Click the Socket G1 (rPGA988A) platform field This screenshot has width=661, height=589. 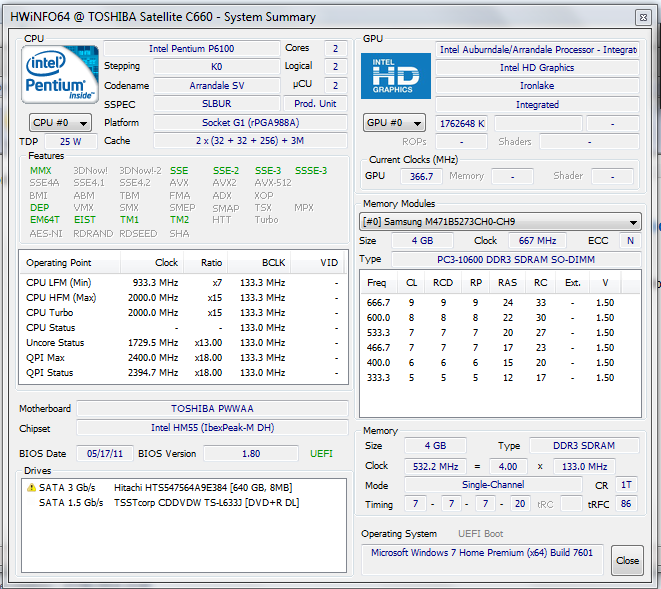coord(250,123)
